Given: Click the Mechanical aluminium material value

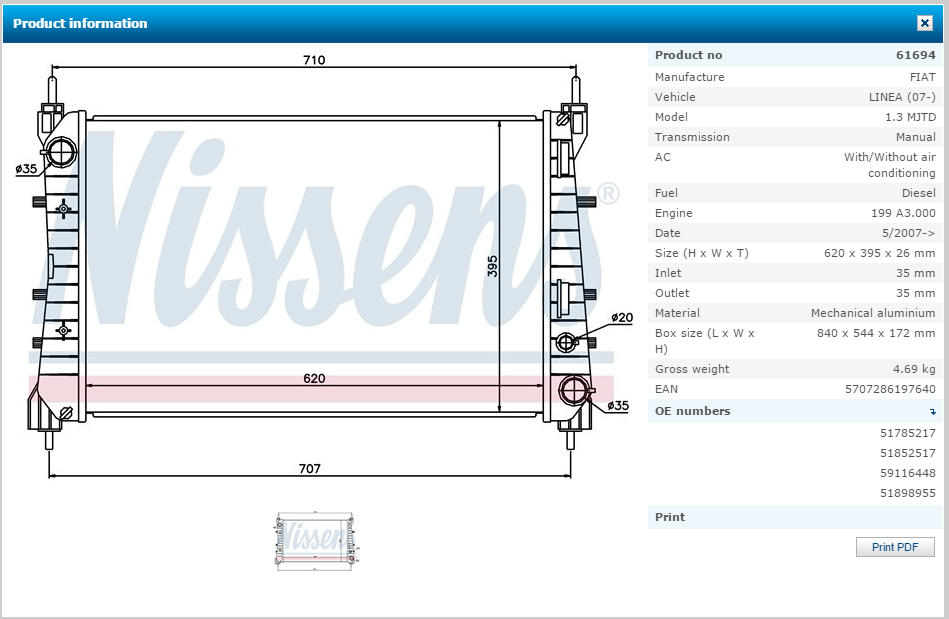Looking at the screenshot, I should pyautogui.click(x=873, y=313).
